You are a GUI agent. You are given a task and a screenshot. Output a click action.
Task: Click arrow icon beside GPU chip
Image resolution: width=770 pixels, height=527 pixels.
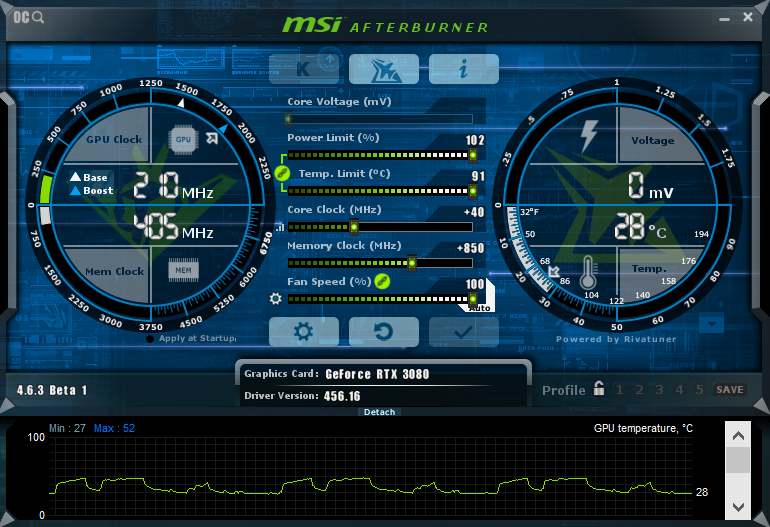[x=212, y=138]
